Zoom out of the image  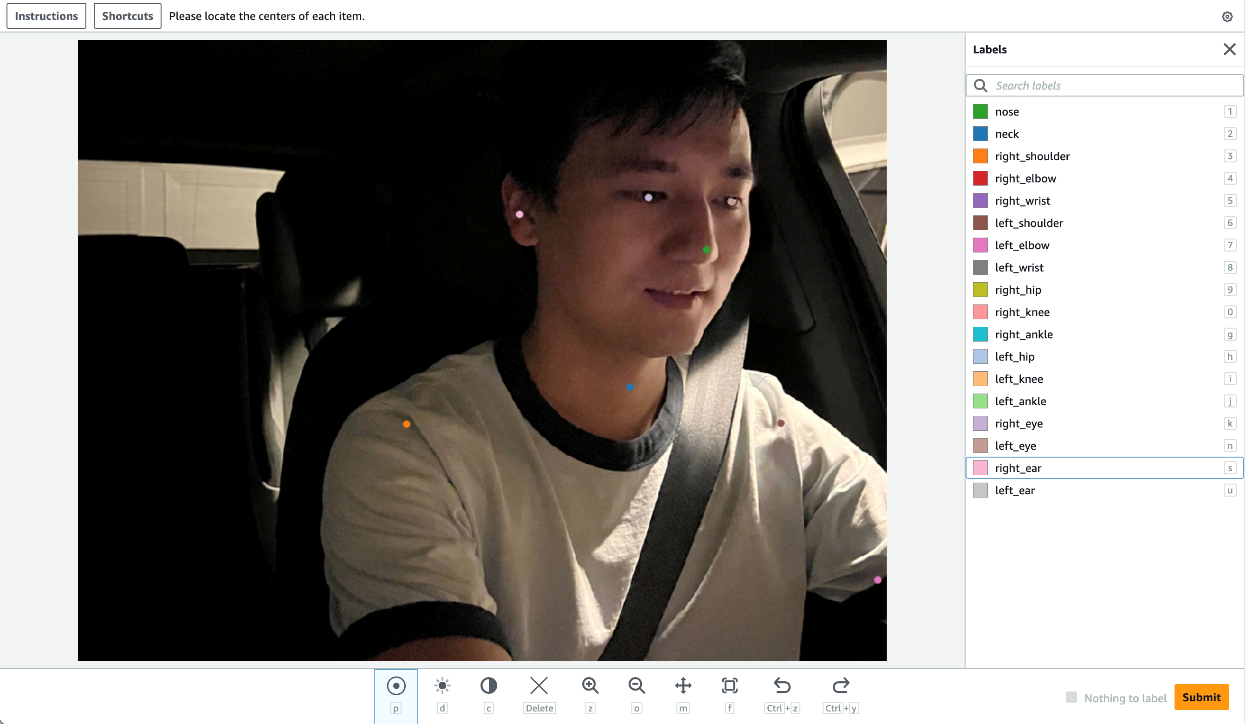click(x=637, y=686)
